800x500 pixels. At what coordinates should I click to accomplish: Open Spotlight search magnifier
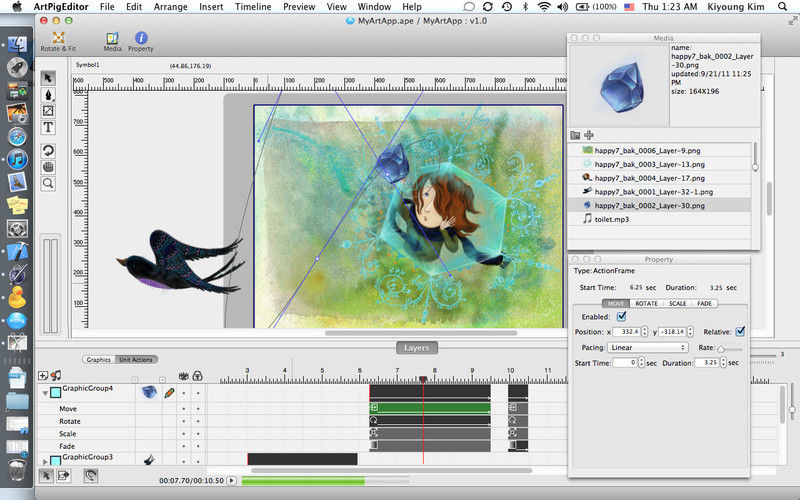pos(783,7)
